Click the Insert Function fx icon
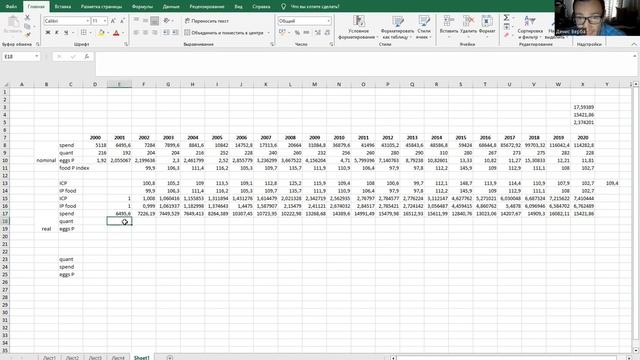 [87, 57]
